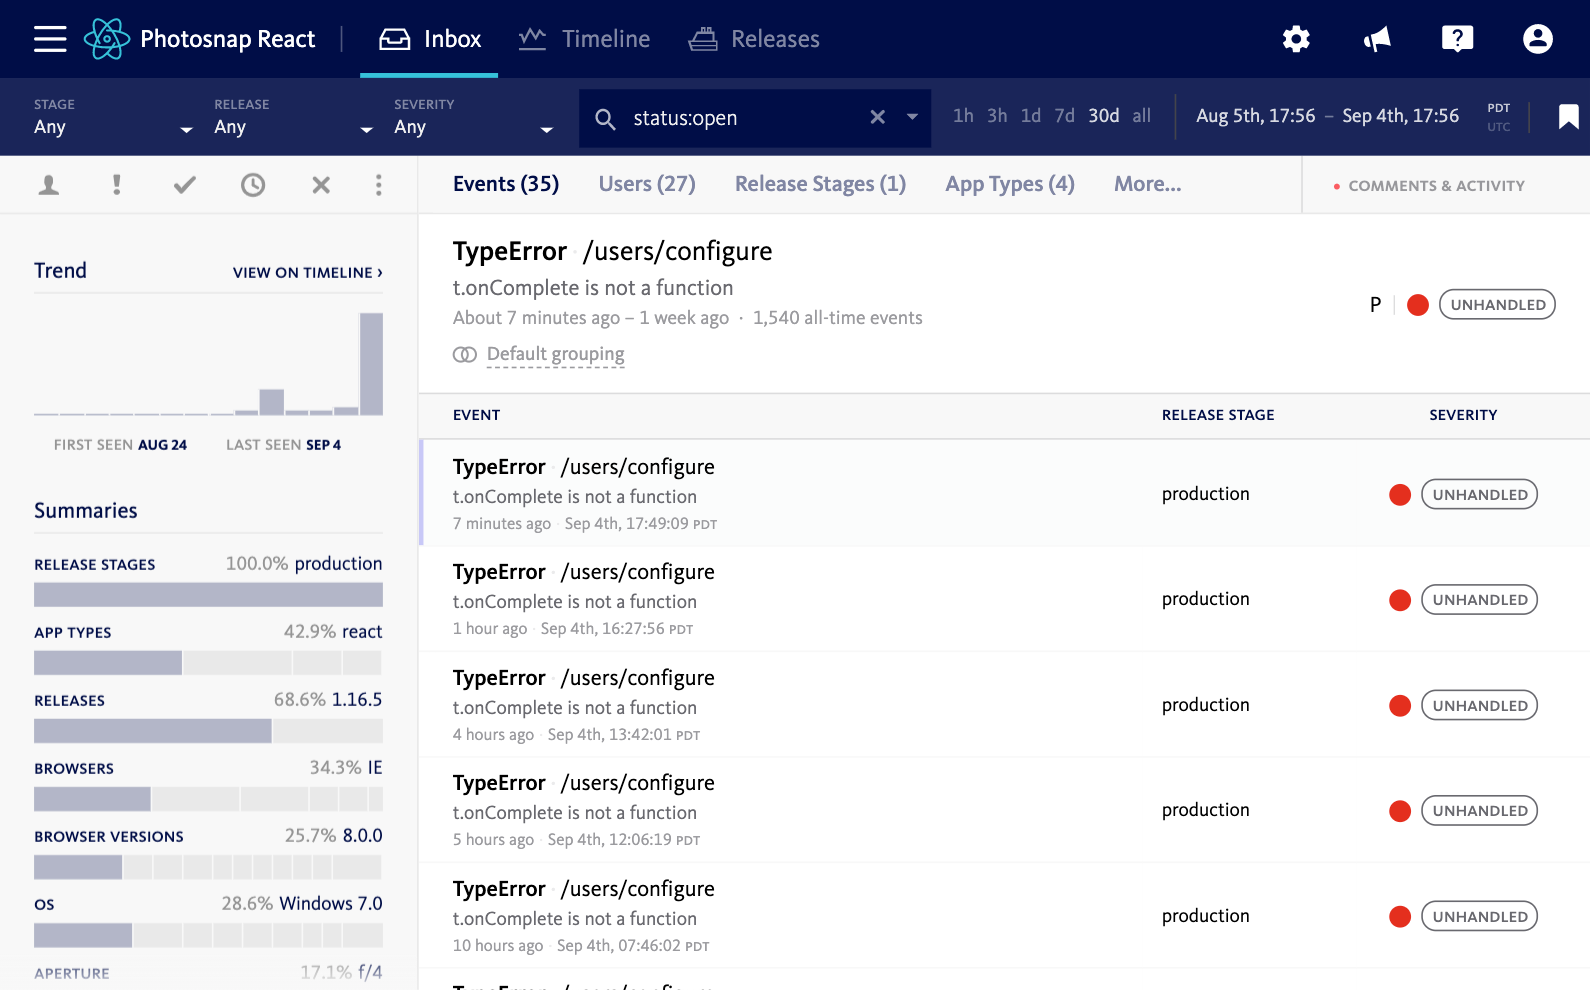Viewport: 1590px width, 990px height.
Task: Select the 1d time range
Action: point(1031,116)
